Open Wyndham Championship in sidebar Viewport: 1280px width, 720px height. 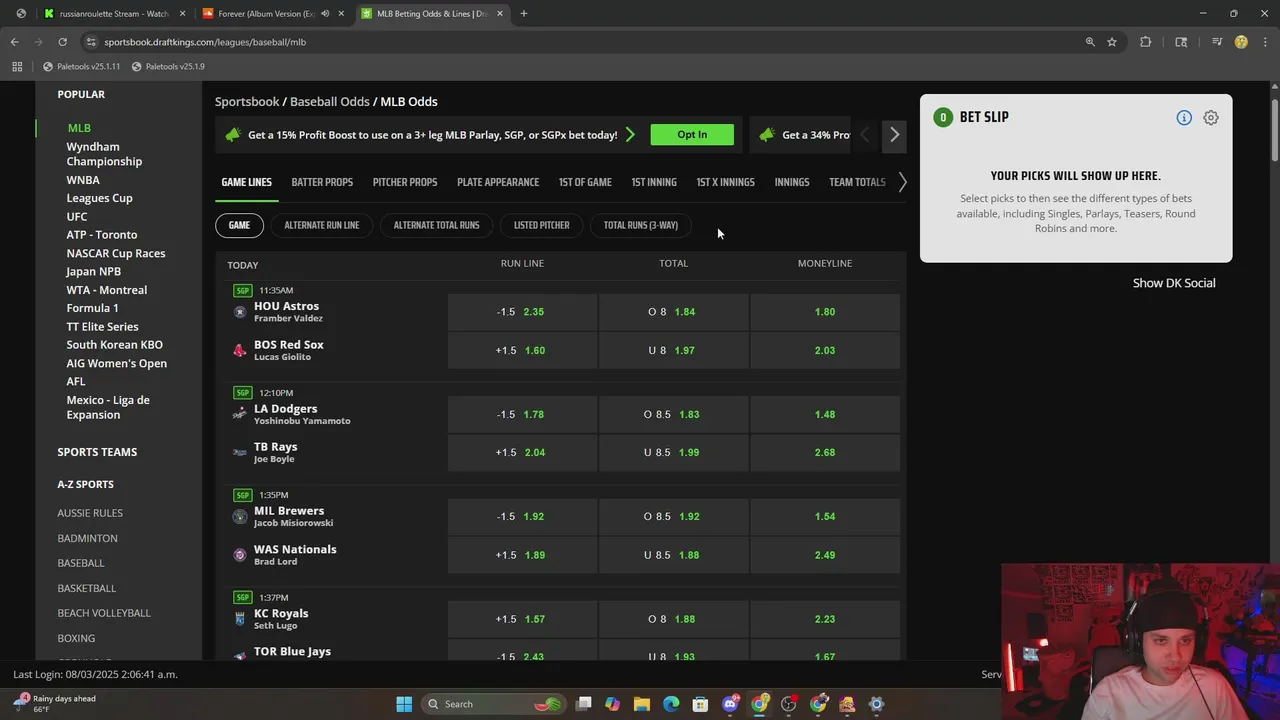click(104, 154)
